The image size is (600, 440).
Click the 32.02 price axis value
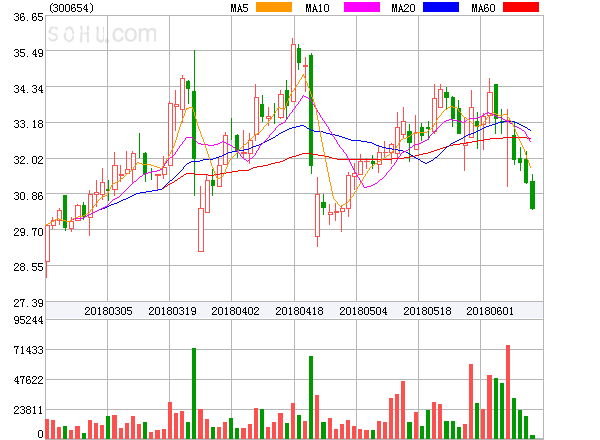pos(29,160)
